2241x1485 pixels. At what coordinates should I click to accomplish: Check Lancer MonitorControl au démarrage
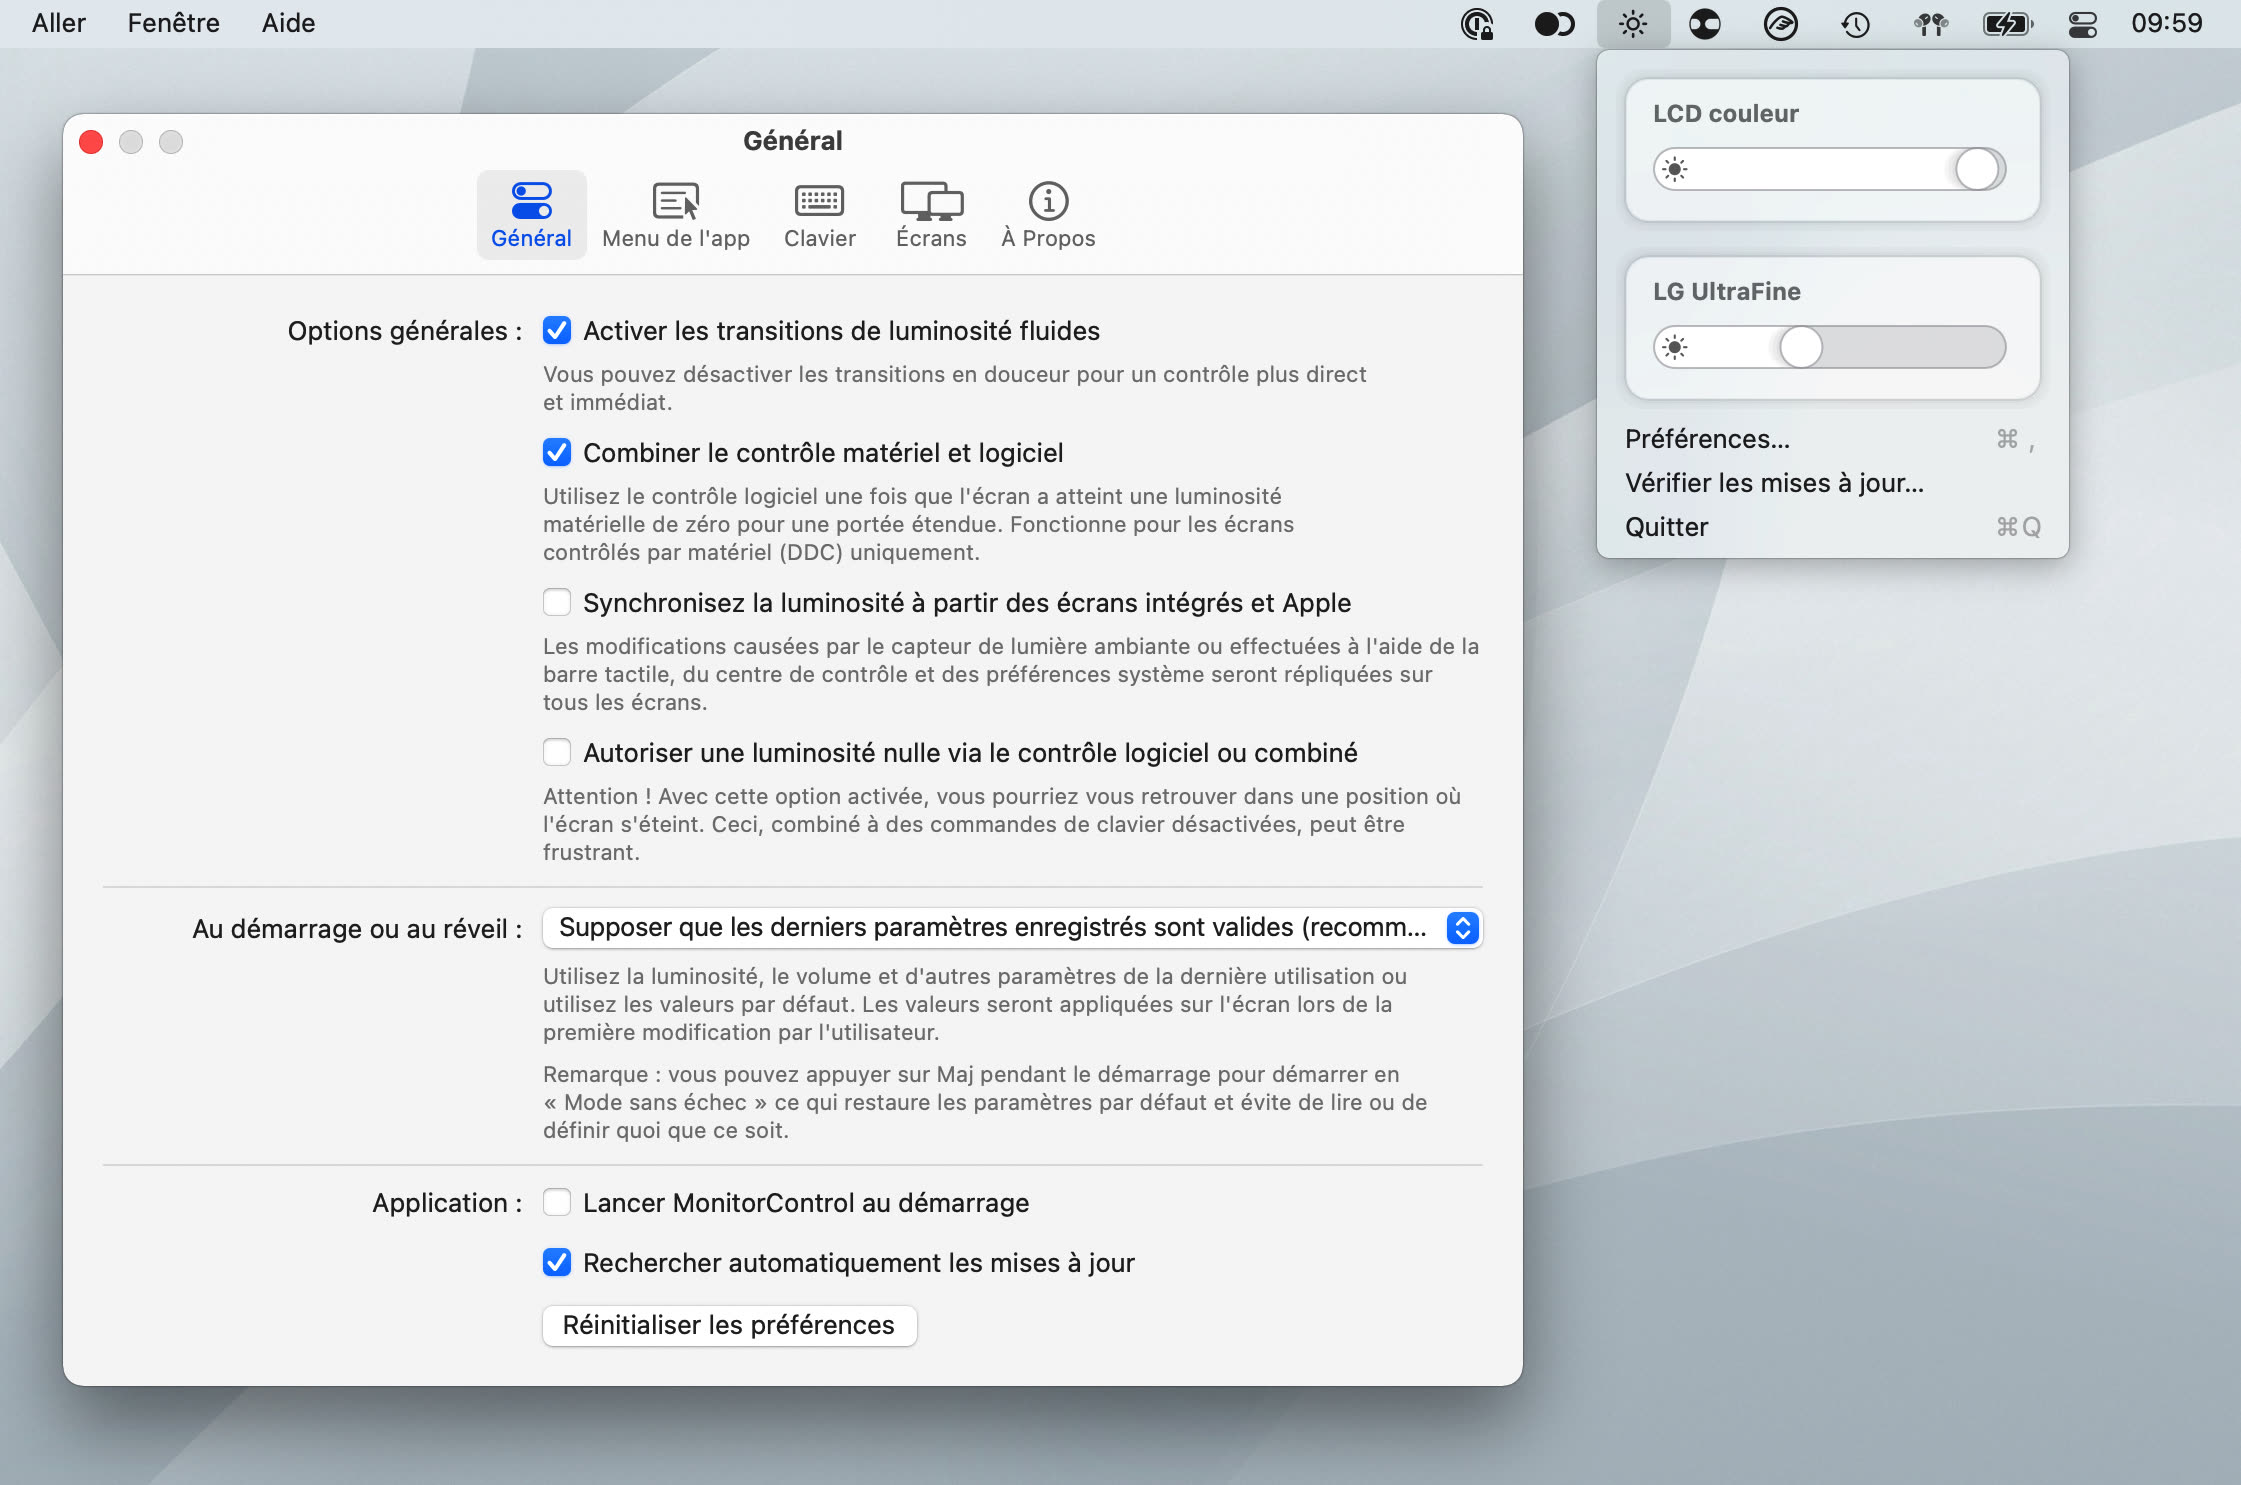tap(557, 1203)
